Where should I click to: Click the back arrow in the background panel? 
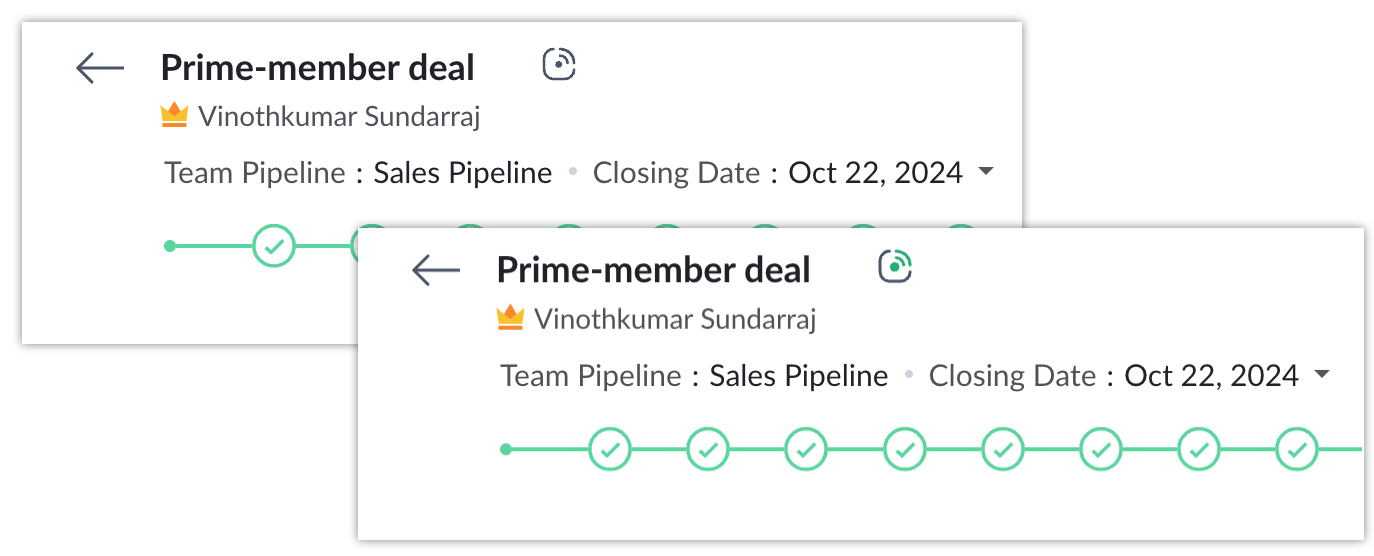[100, 68]
